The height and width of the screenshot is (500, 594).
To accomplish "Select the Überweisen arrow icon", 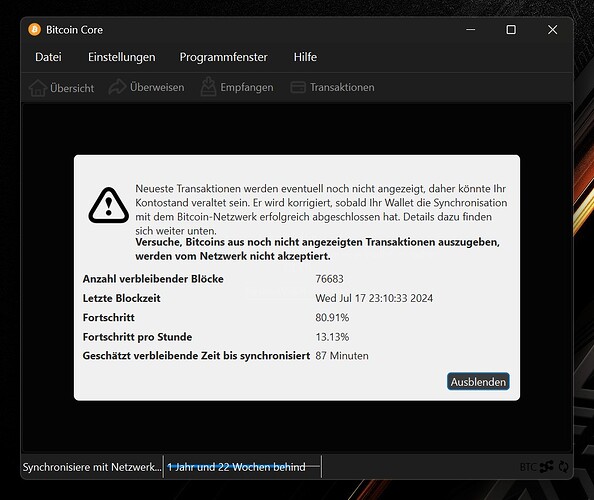I will [x=117, y=87].
